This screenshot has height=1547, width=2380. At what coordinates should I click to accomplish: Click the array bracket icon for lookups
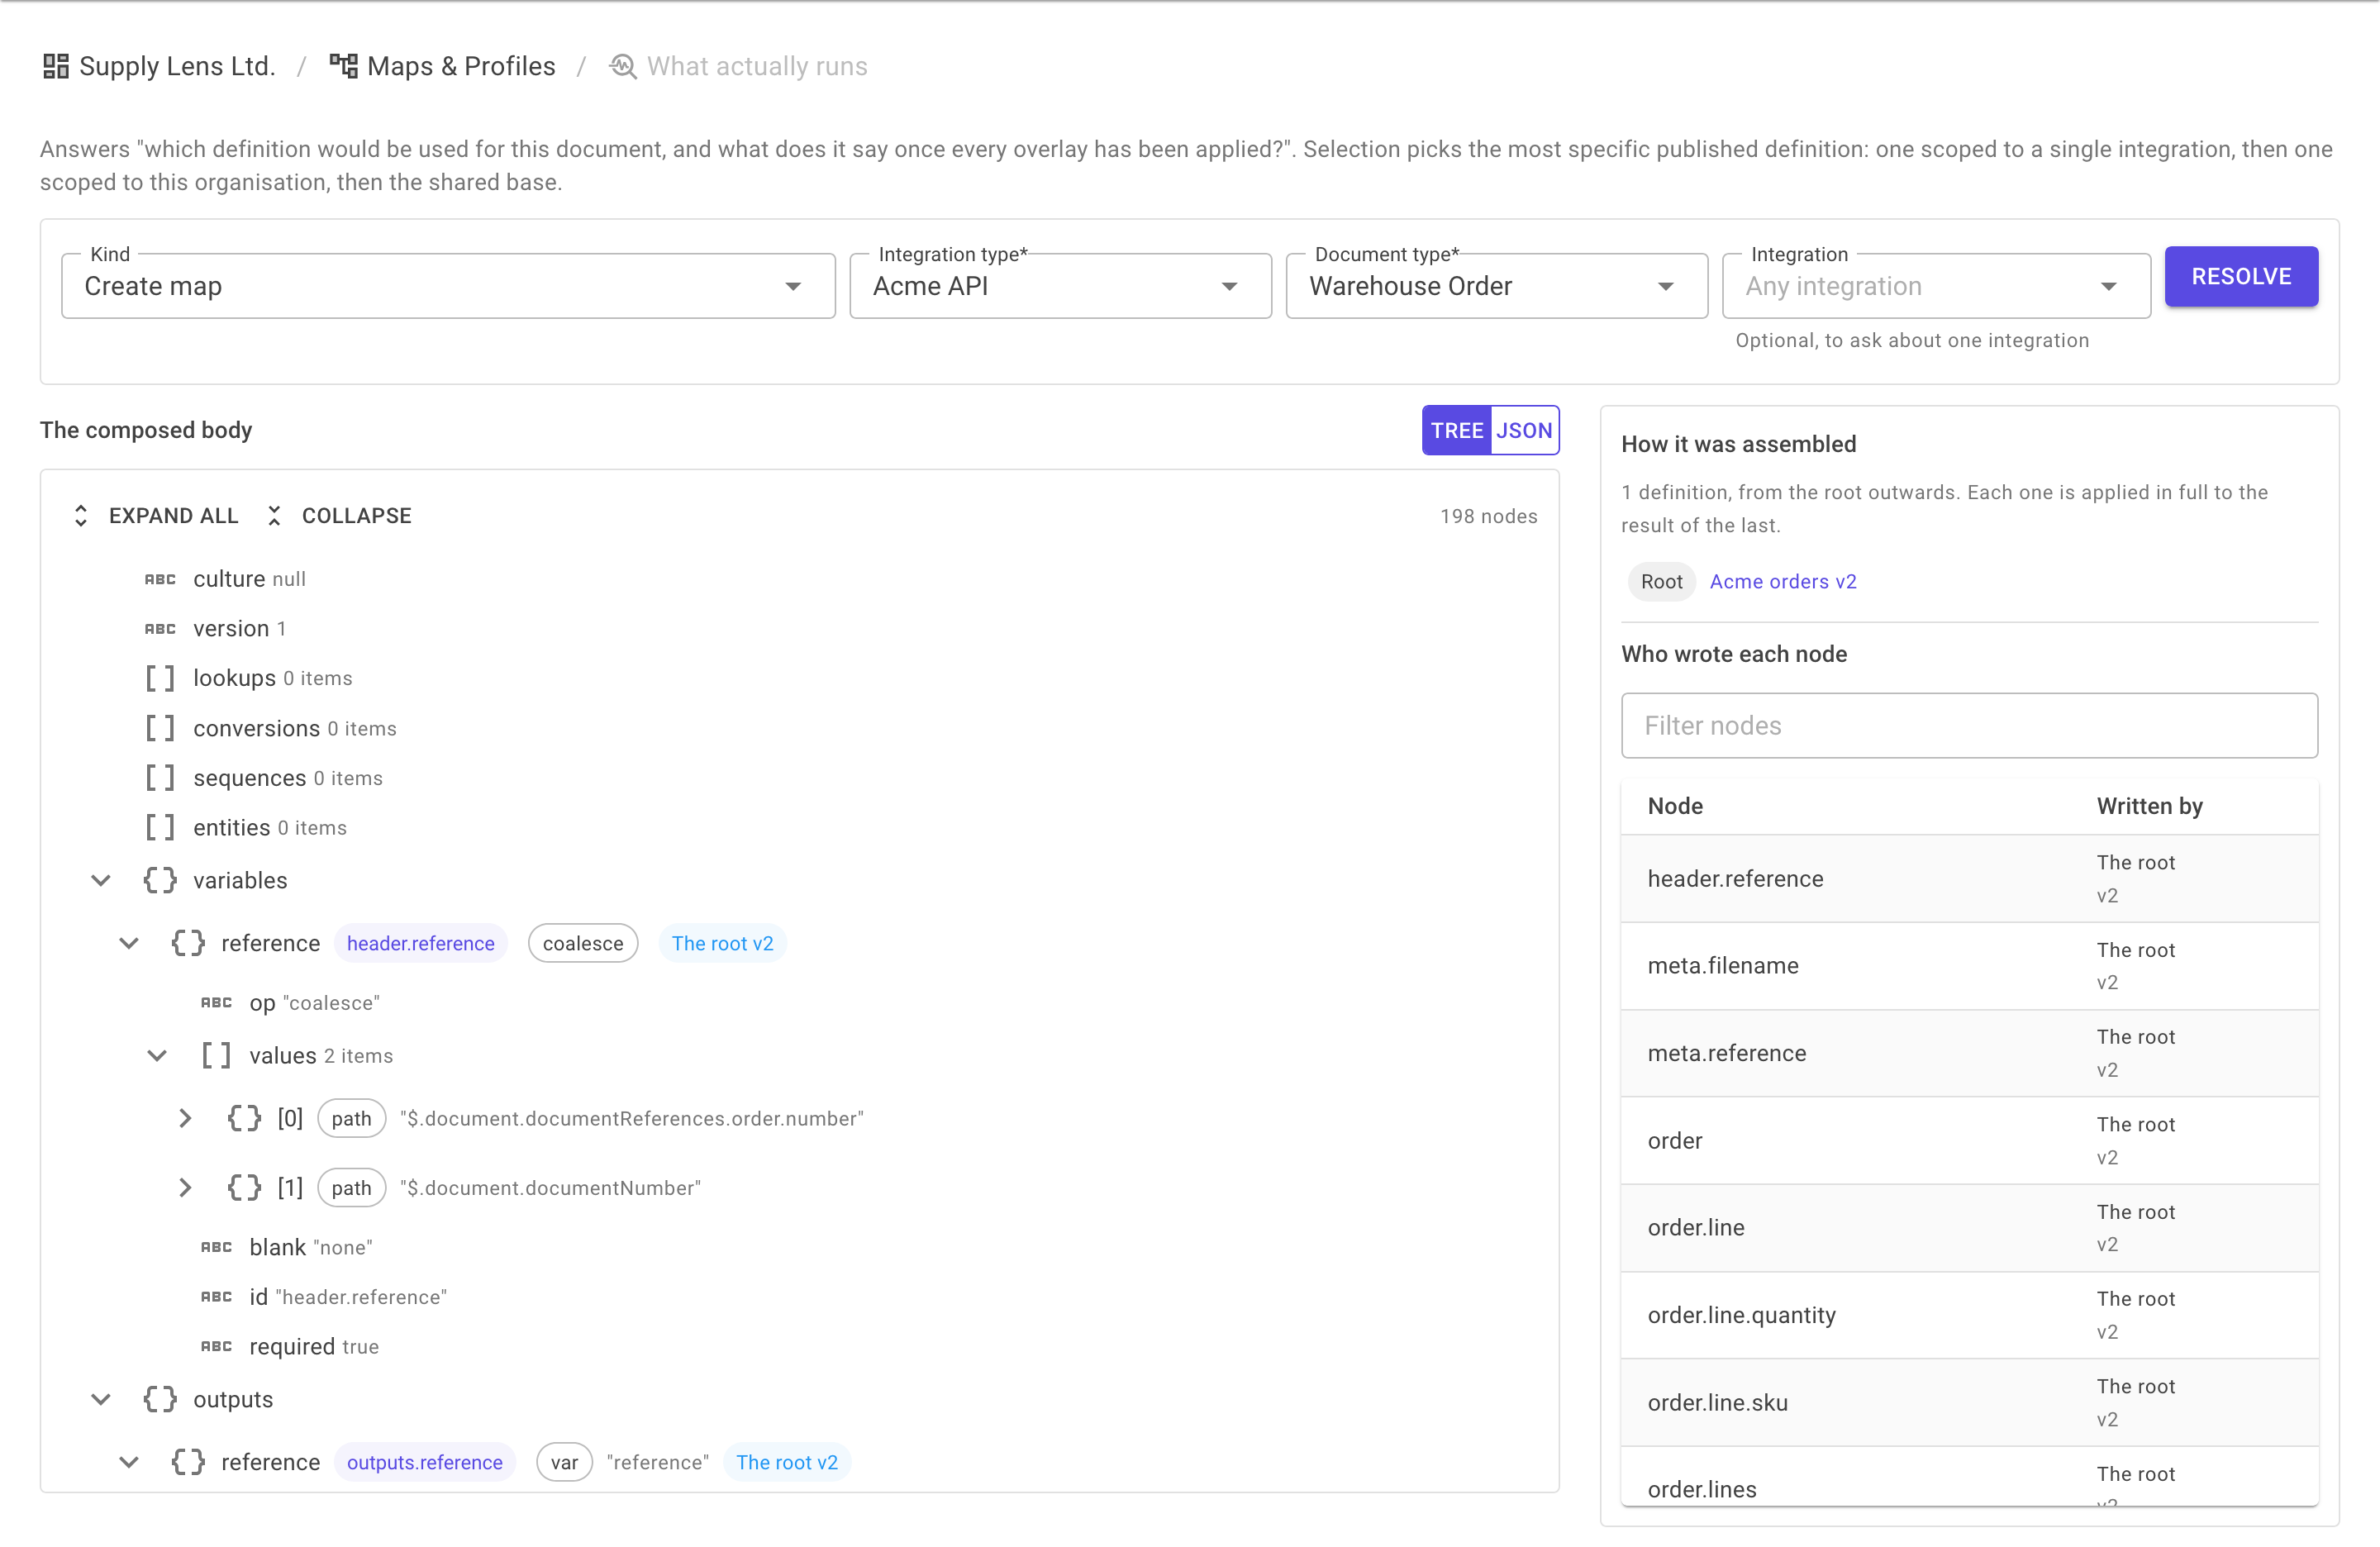160,678
